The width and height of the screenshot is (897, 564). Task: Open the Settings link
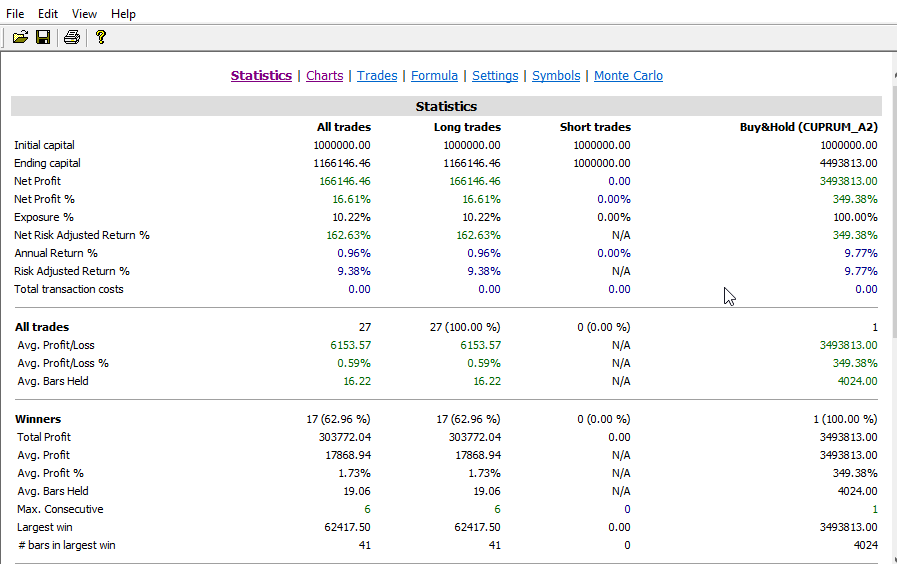tap(495, 76)
